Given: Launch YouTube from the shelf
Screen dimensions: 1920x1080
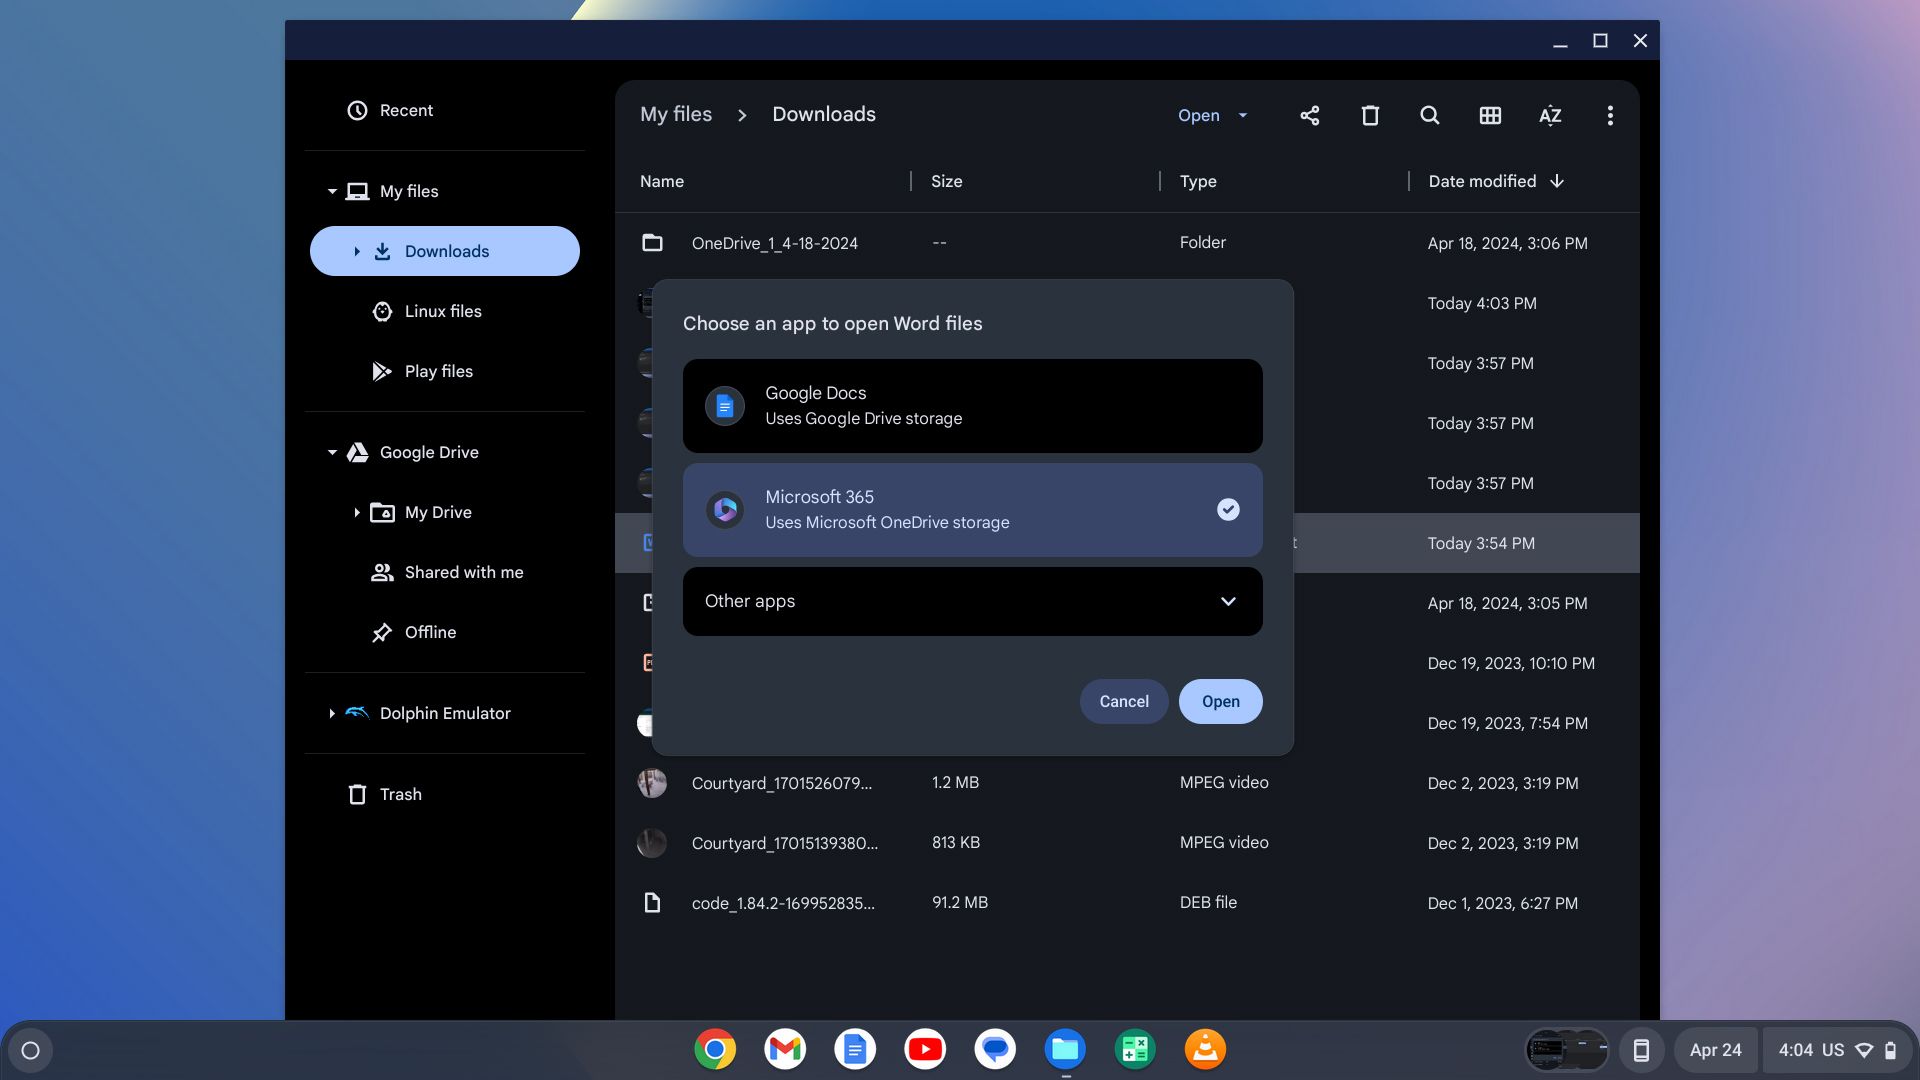Looking at the screenshot, I should click(x=925, y=1049).
